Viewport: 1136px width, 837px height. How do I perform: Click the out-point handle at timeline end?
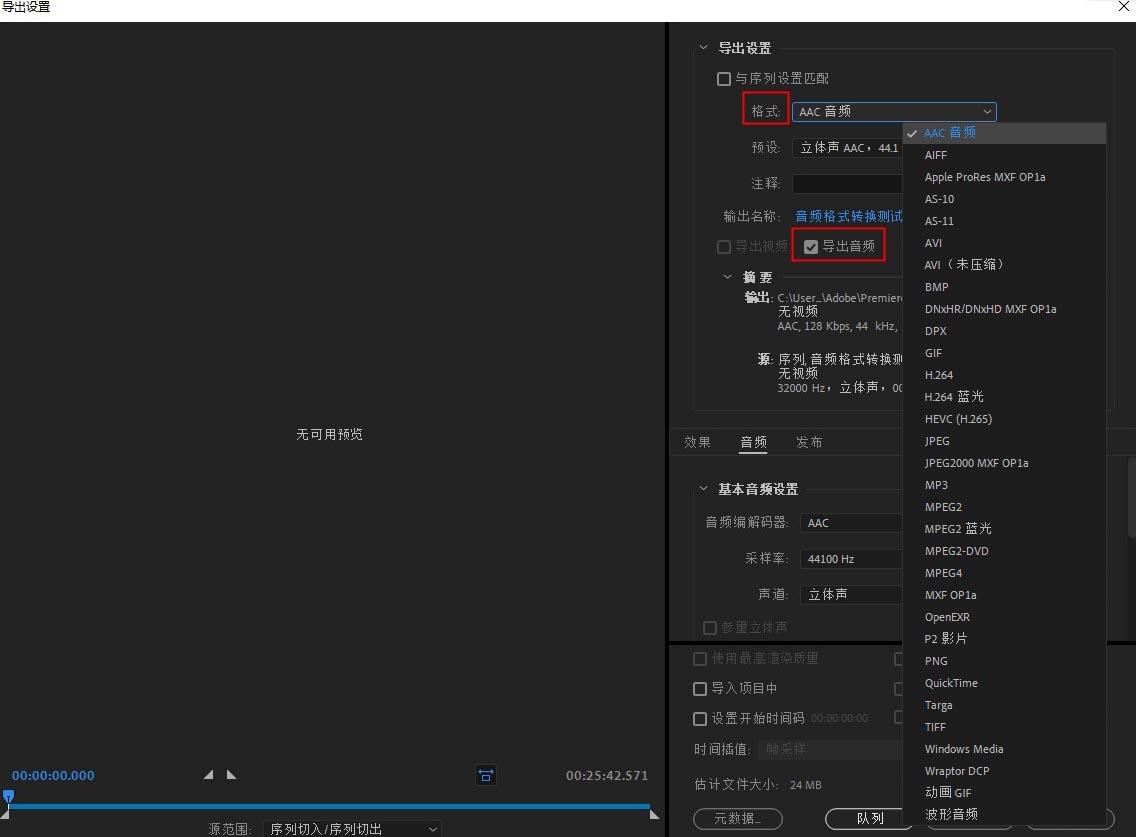click(x=654, y=815)
